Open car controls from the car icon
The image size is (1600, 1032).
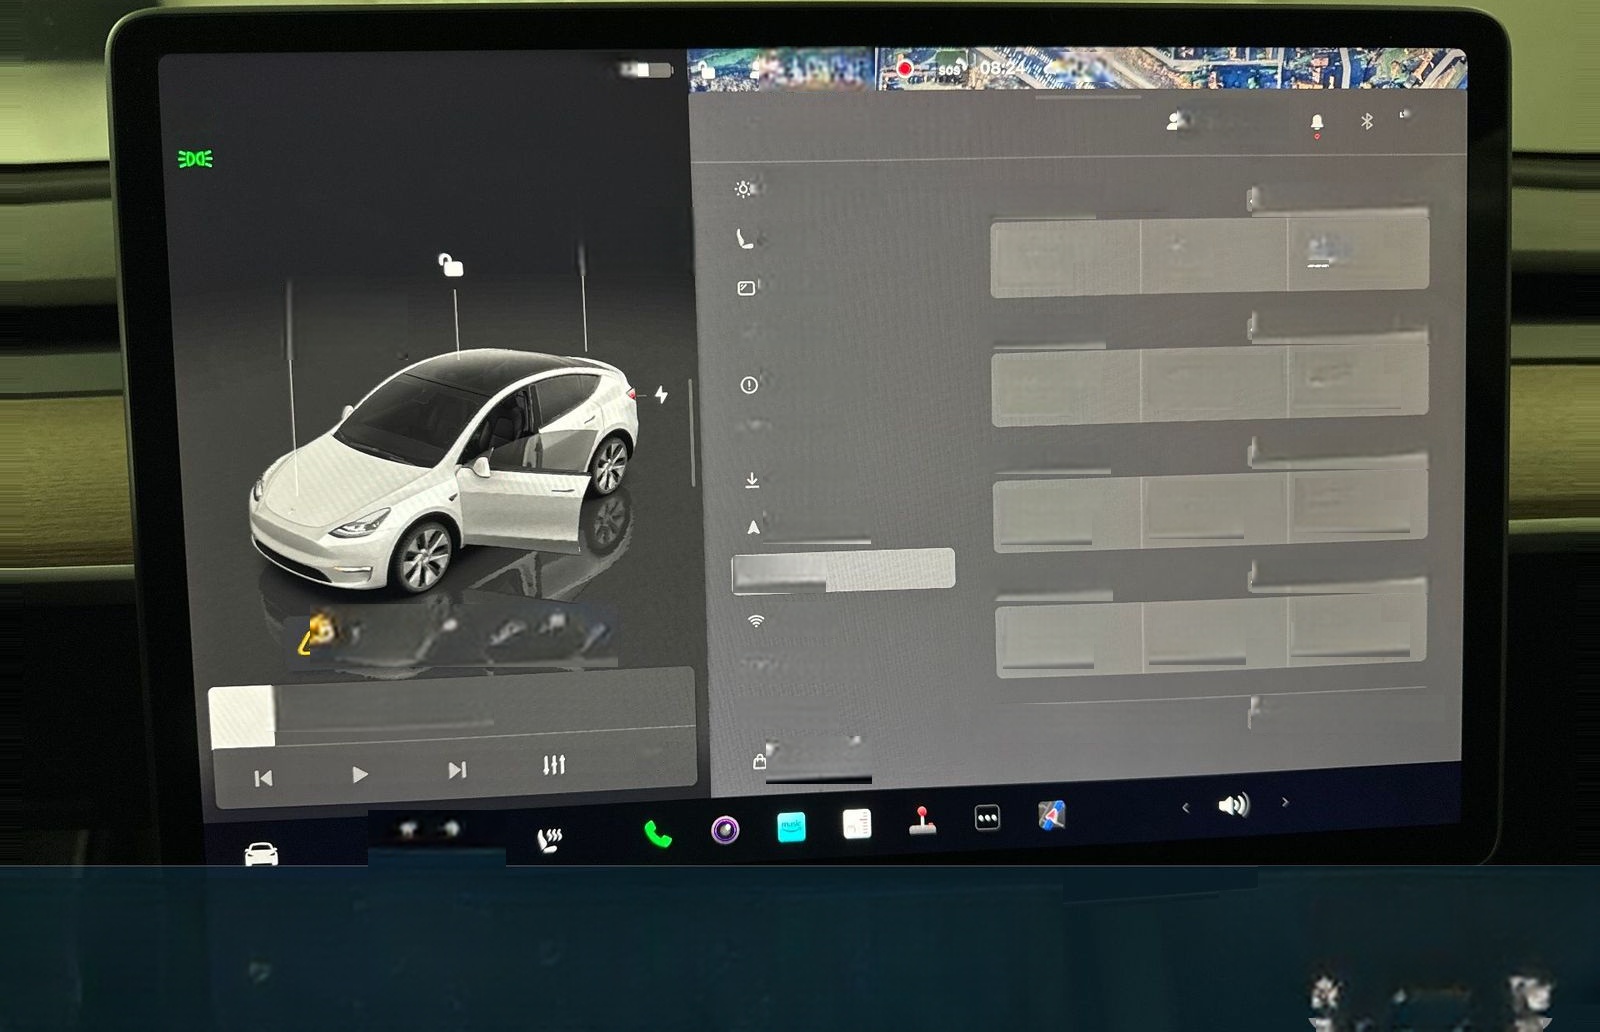point(261,853)
